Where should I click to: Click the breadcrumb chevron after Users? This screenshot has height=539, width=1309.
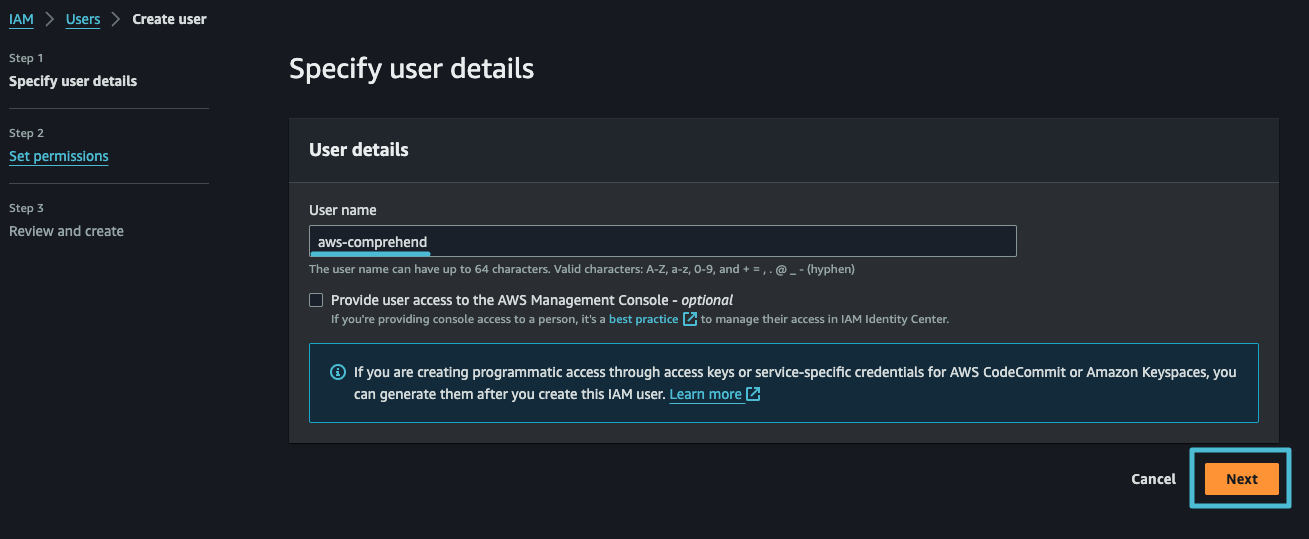116,19
